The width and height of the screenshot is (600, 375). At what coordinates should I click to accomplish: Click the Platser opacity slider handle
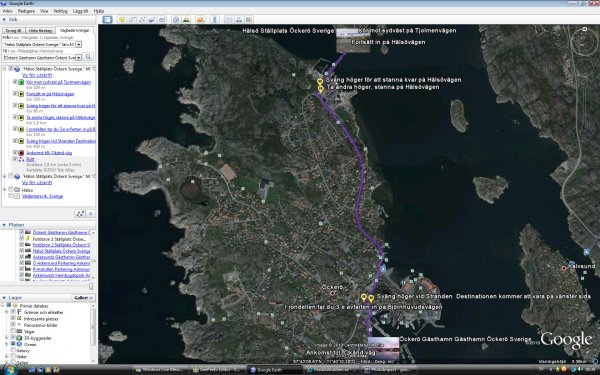(x=91, y=286)
